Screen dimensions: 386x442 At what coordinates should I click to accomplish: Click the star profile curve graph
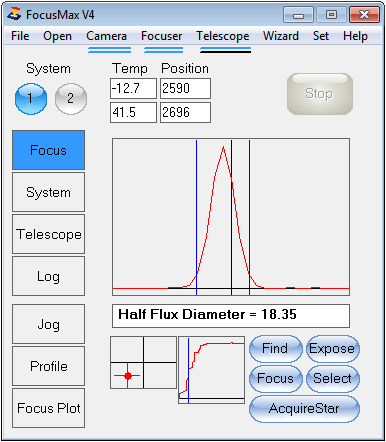click(231, 217)
